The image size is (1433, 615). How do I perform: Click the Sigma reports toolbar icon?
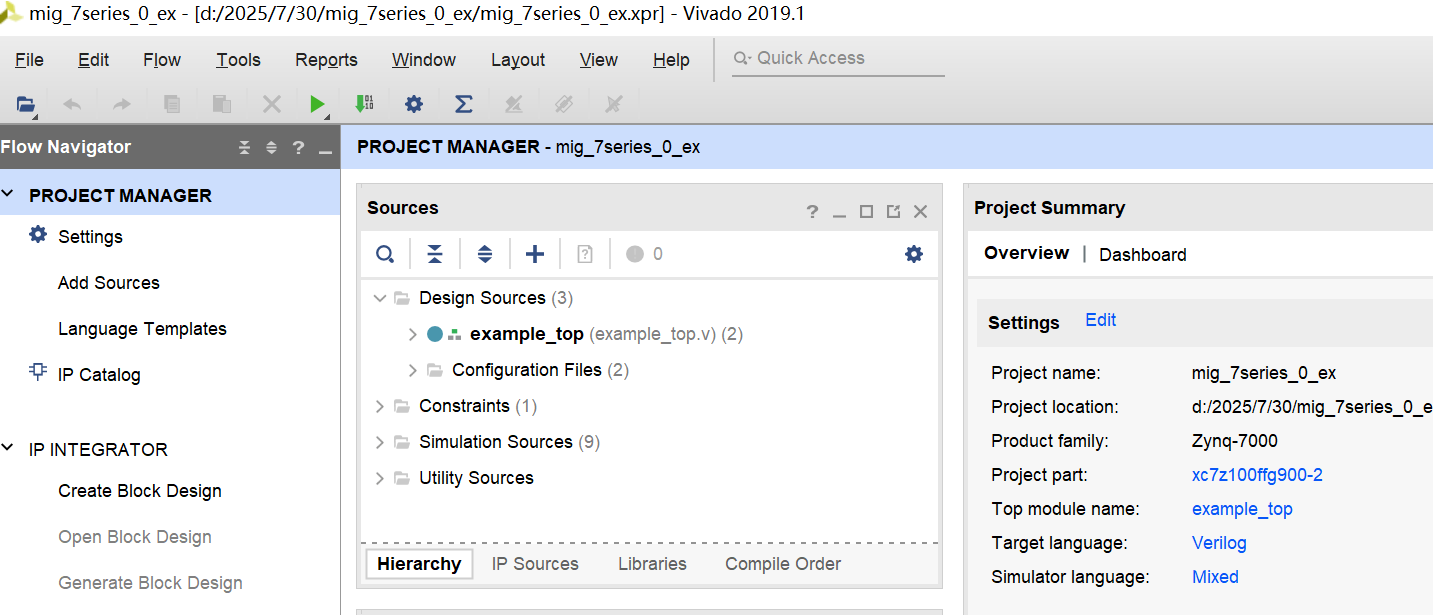(463, 103)
